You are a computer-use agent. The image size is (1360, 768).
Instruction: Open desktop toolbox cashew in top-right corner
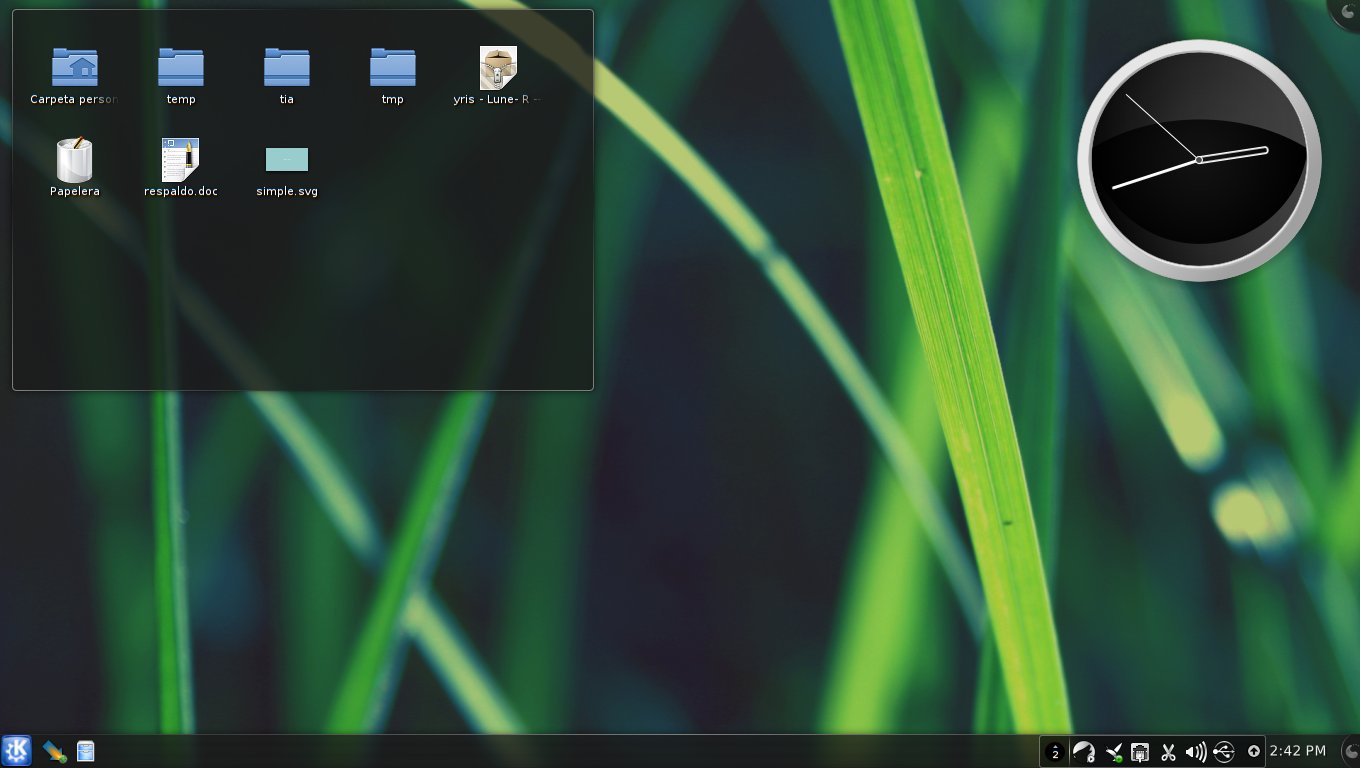click(1346, 11)
